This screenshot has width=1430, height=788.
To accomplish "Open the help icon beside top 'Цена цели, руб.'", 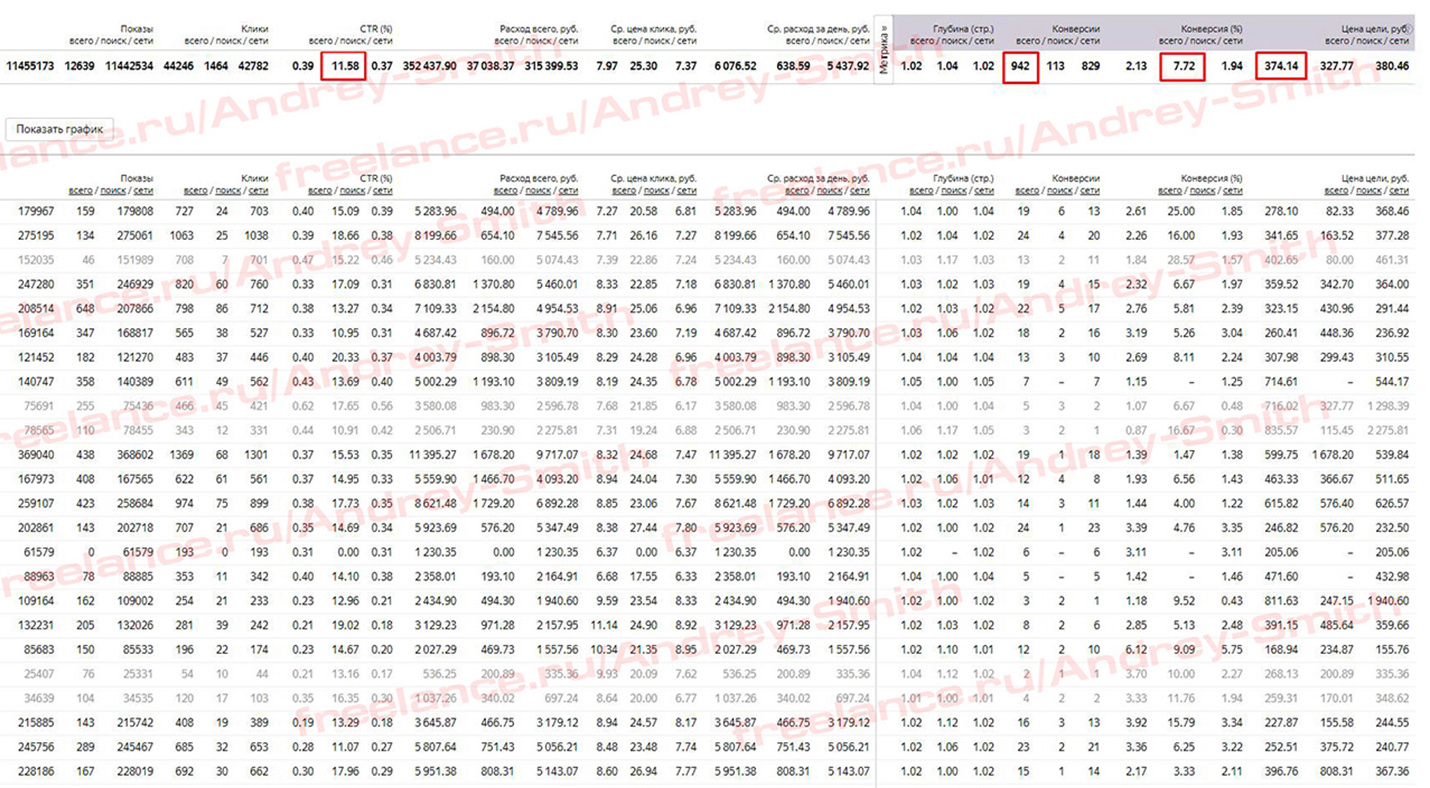I will pyautogui.click(x=1410, y=30).
